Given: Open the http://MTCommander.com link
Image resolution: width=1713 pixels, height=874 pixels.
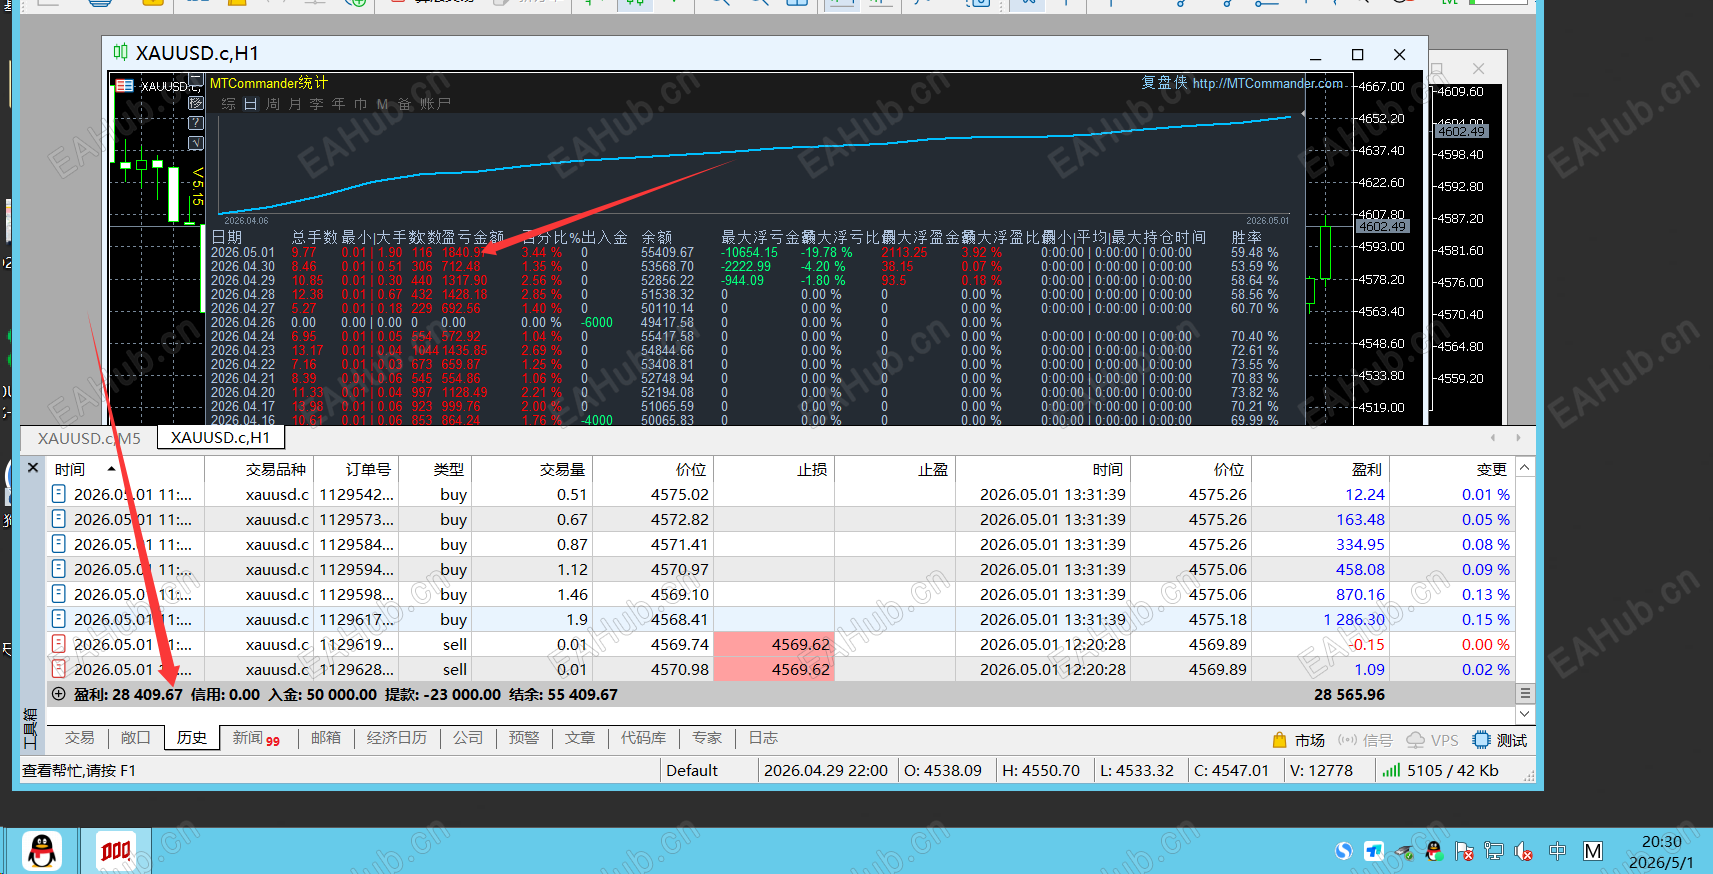Looking at the screenshot, I should 1267,83.
